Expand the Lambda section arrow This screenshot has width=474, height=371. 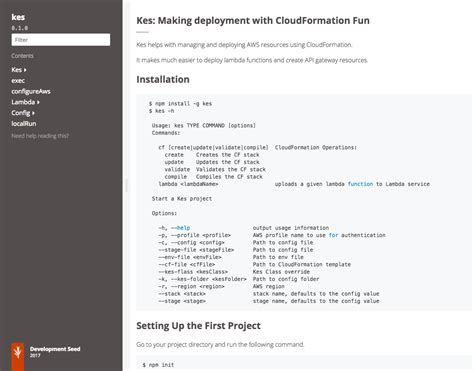point(38,102)
